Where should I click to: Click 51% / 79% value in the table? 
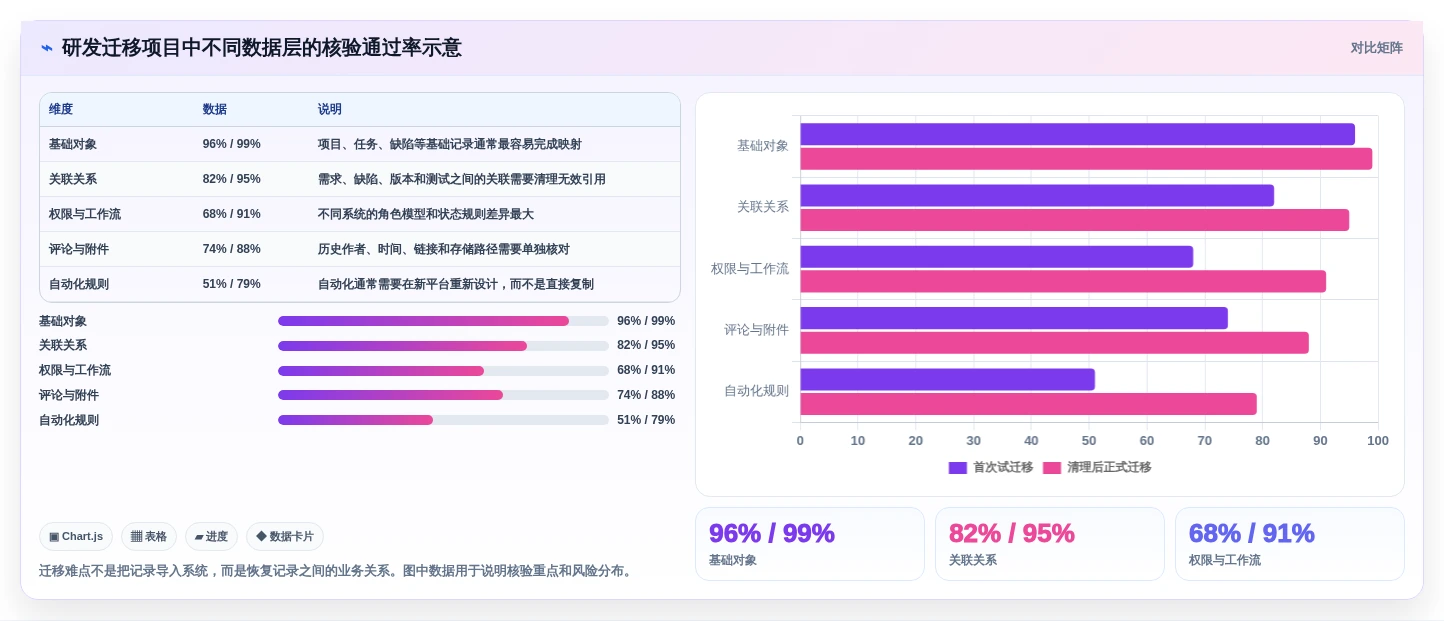click(x=232, y=284)
